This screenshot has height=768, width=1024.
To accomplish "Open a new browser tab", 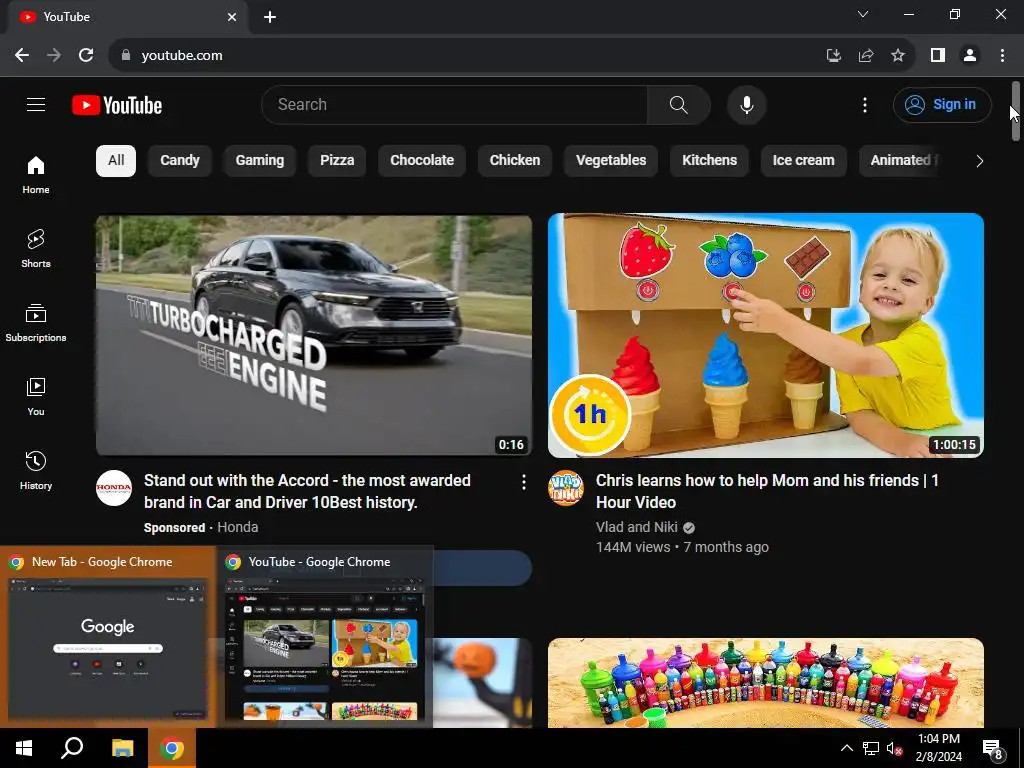I will pos(270,17).
